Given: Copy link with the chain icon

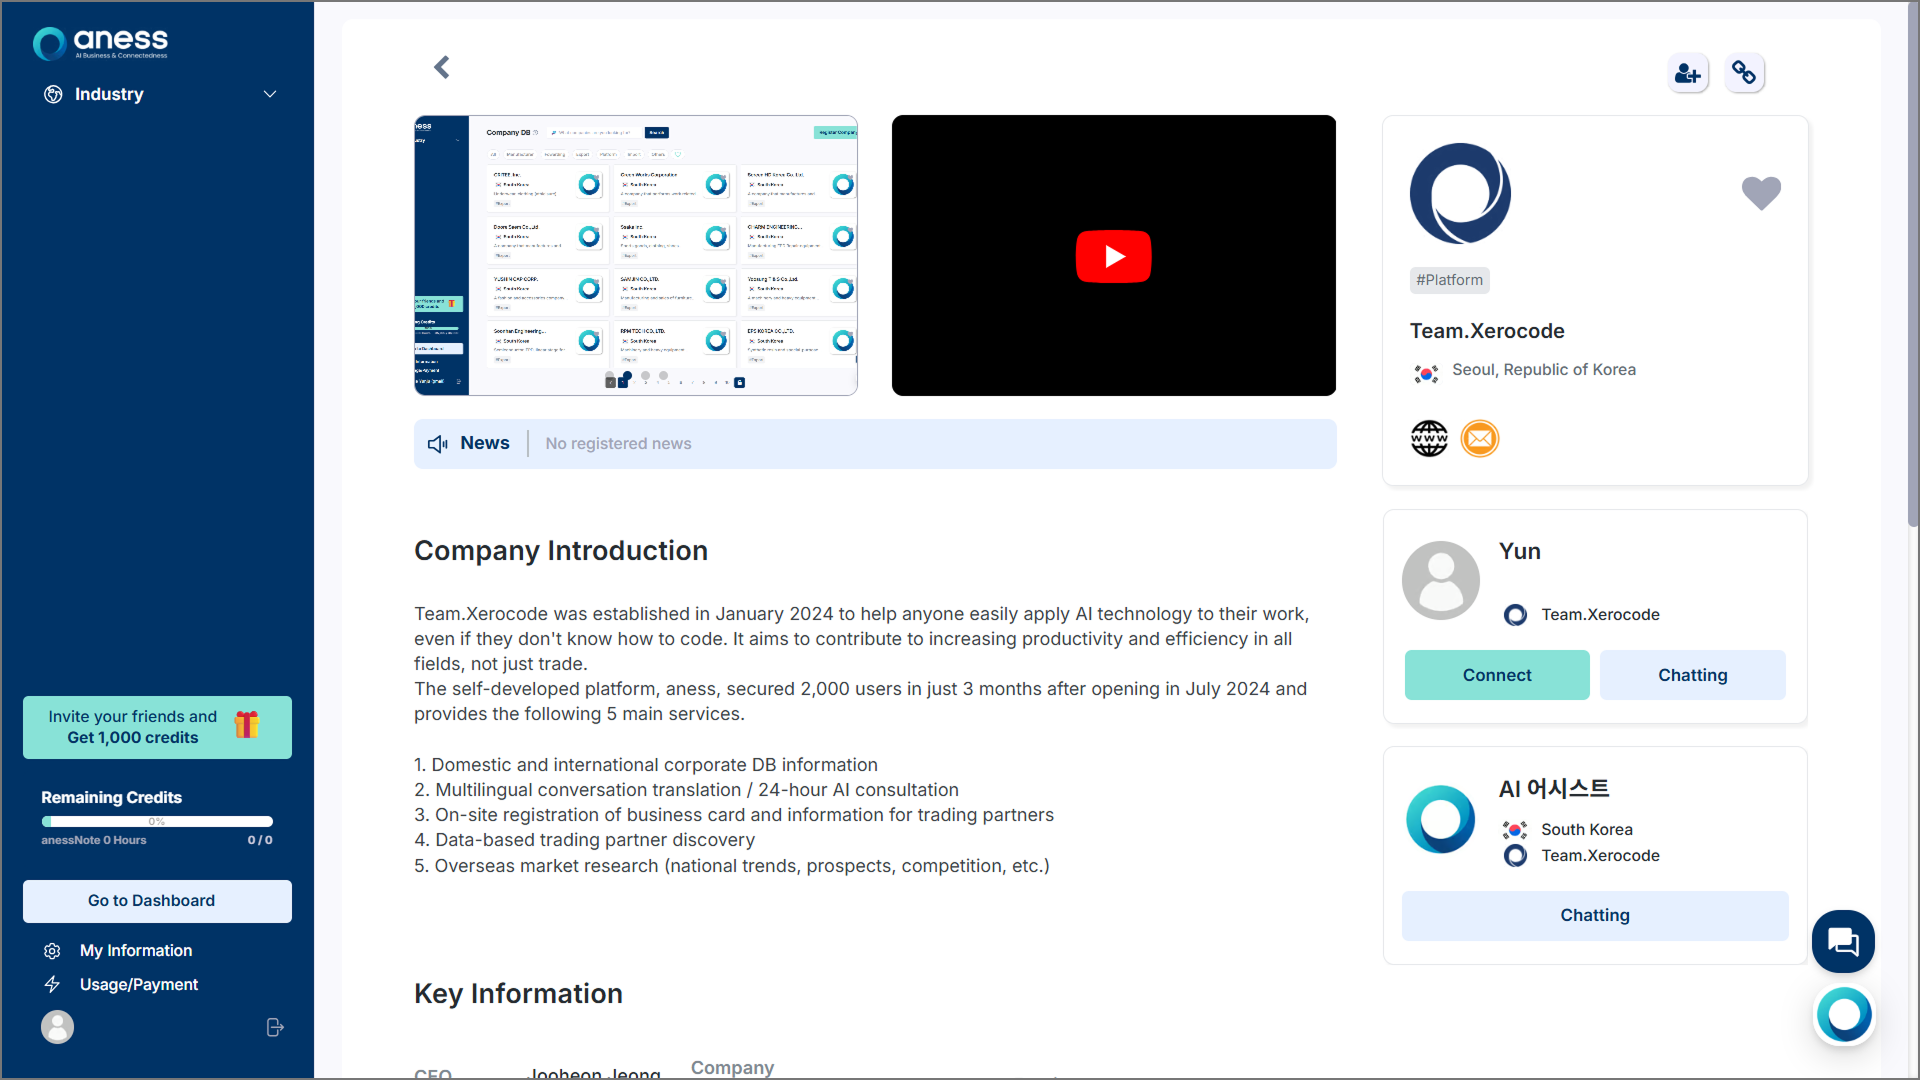Looking at the screenshot, I should click(x=1745, y=73).
